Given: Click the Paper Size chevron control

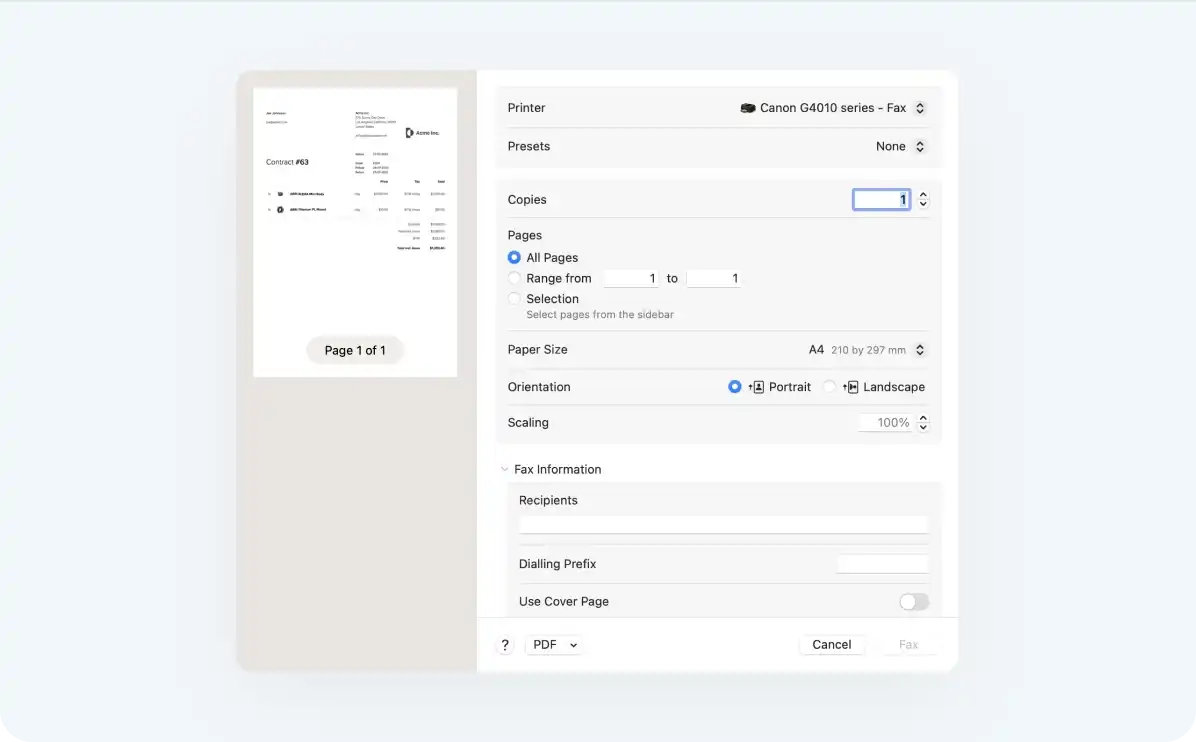Looking at the screenshot, I should point(920,350).
